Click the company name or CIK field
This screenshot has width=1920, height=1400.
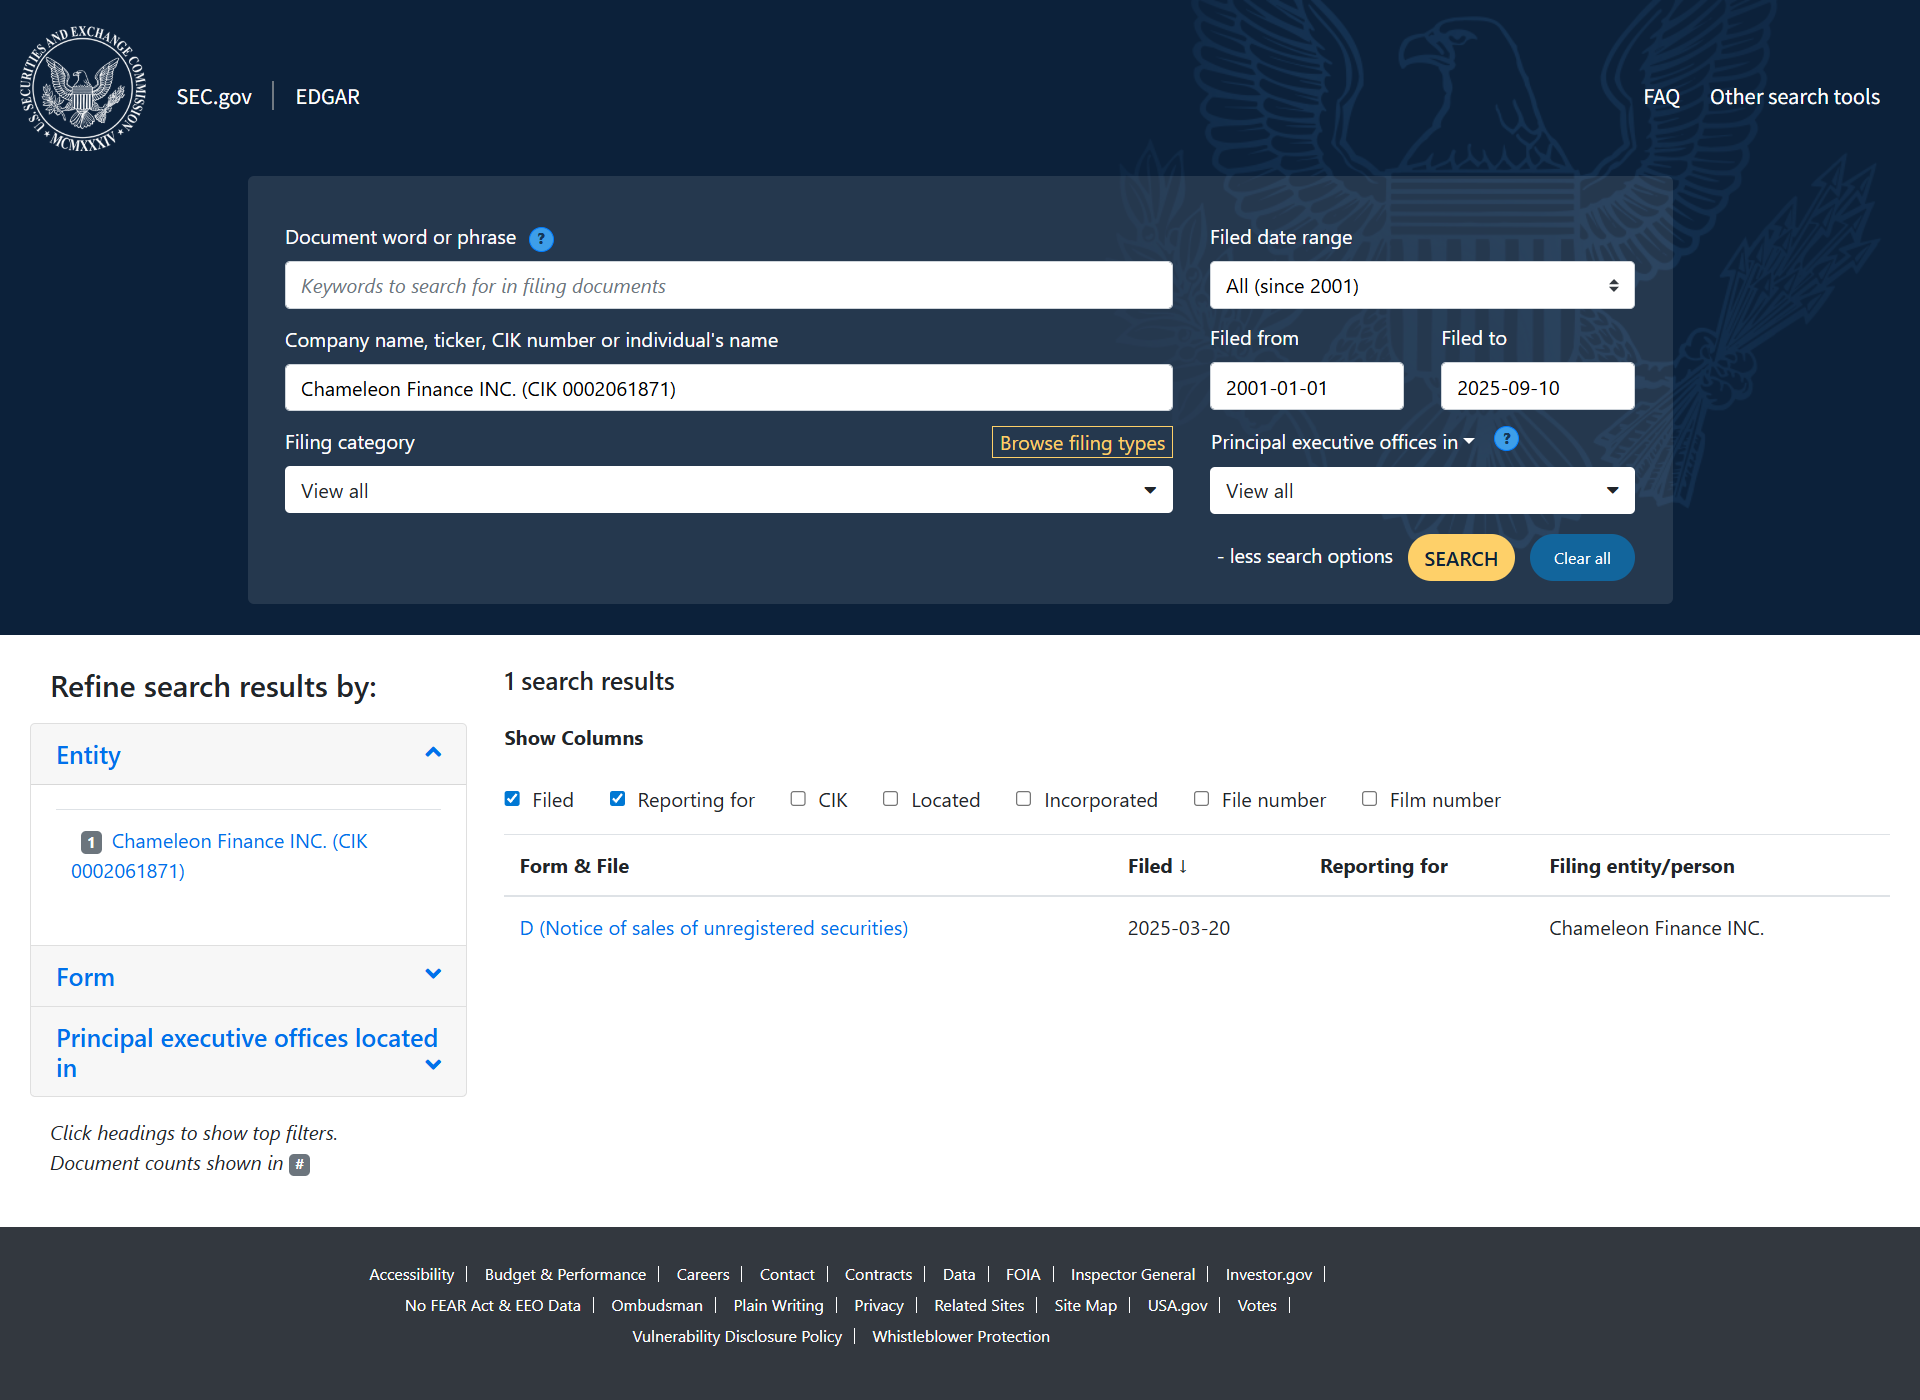[x=728, y=388]
